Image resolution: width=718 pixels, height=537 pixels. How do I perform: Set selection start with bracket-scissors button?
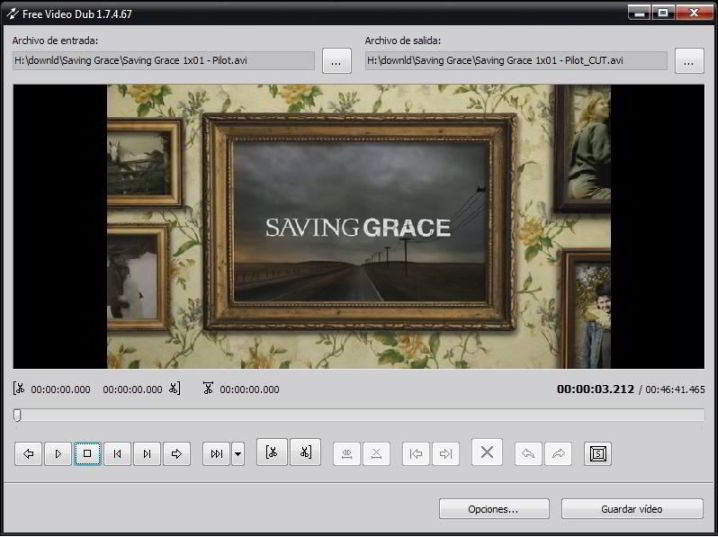(x=272, y=452)
